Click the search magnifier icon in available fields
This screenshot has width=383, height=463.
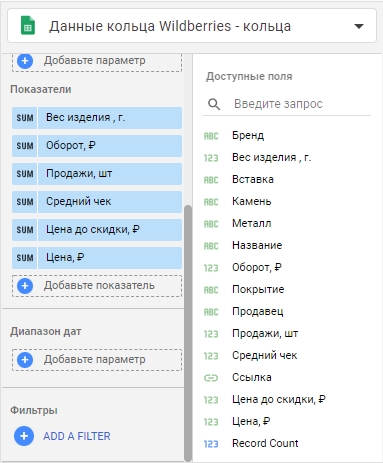tap(214, 104)
